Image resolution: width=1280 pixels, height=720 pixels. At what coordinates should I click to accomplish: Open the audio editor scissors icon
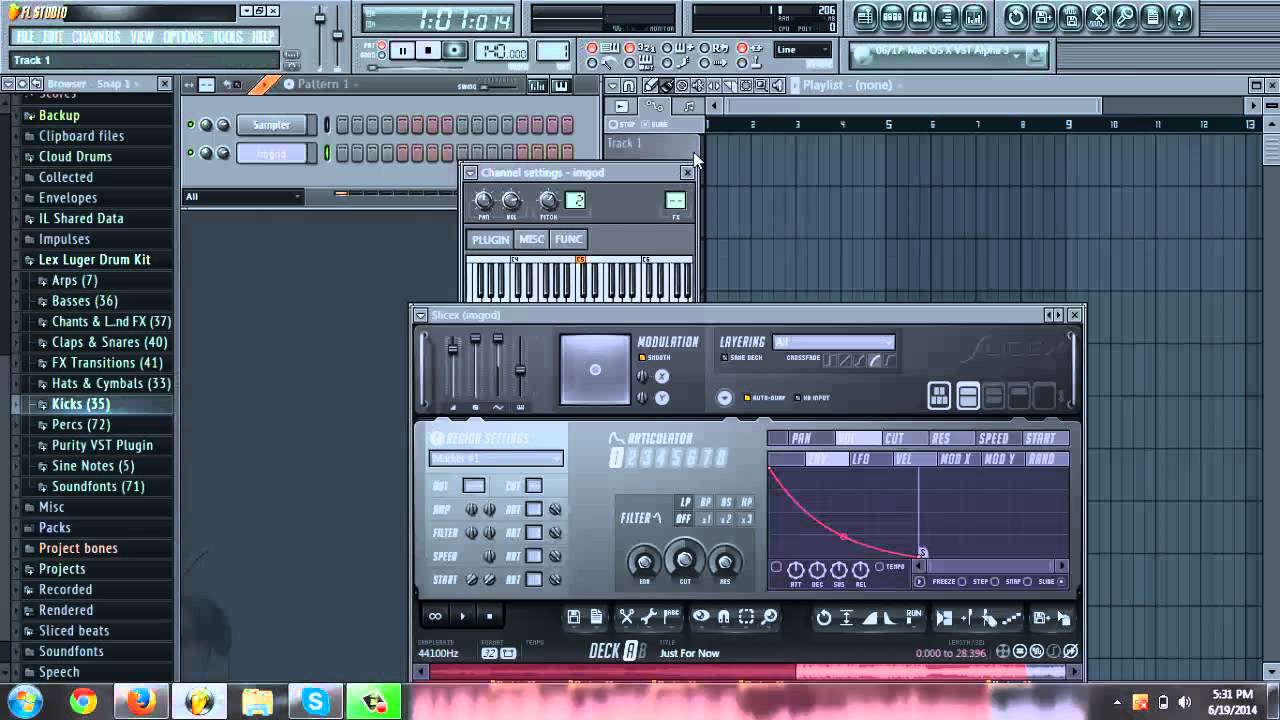coord(1097,17)
